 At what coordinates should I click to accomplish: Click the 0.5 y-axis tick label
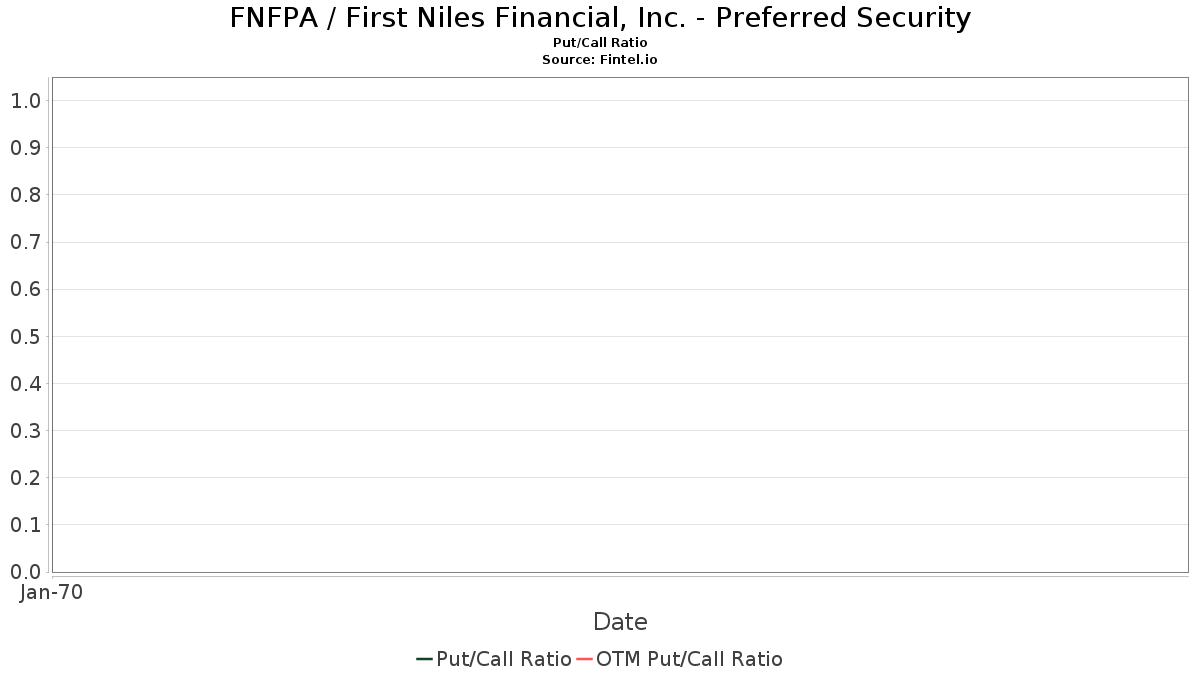click(x=25, y=337)
